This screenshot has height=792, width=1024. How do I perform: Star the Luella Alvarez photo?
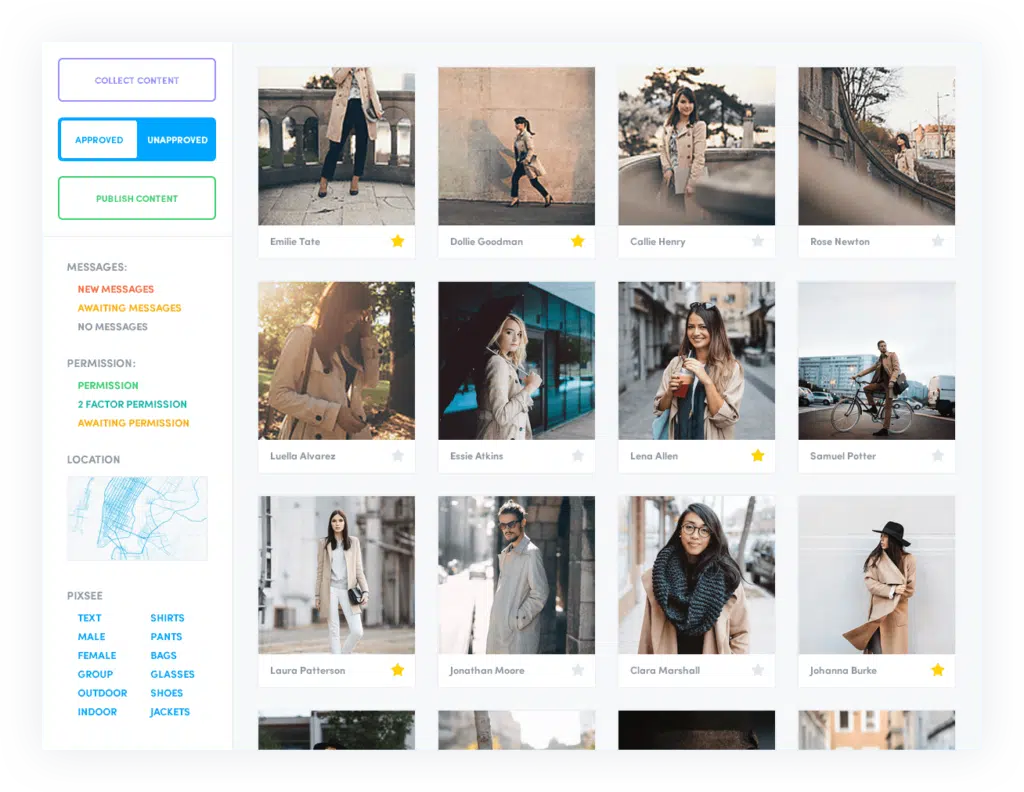[x=397, y=456]
